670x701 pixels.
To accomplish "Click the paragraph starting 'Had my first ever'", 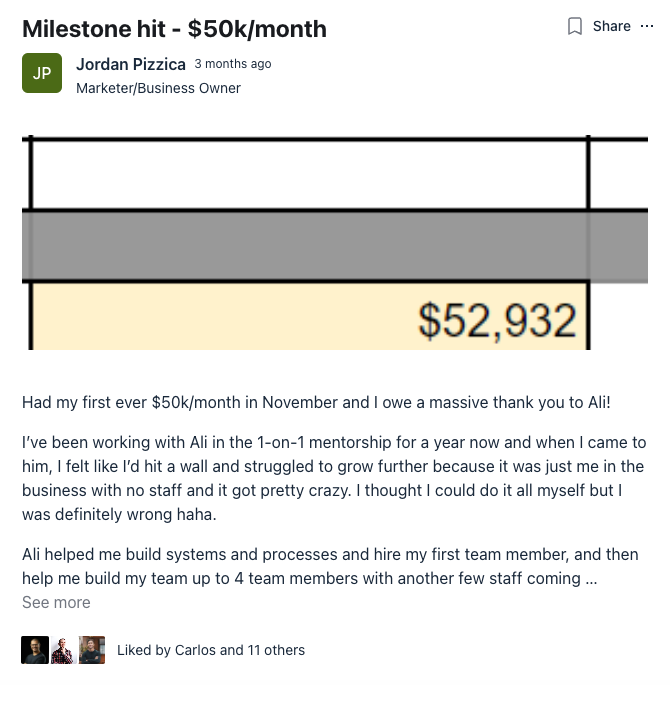I will (x=316, y=403).
